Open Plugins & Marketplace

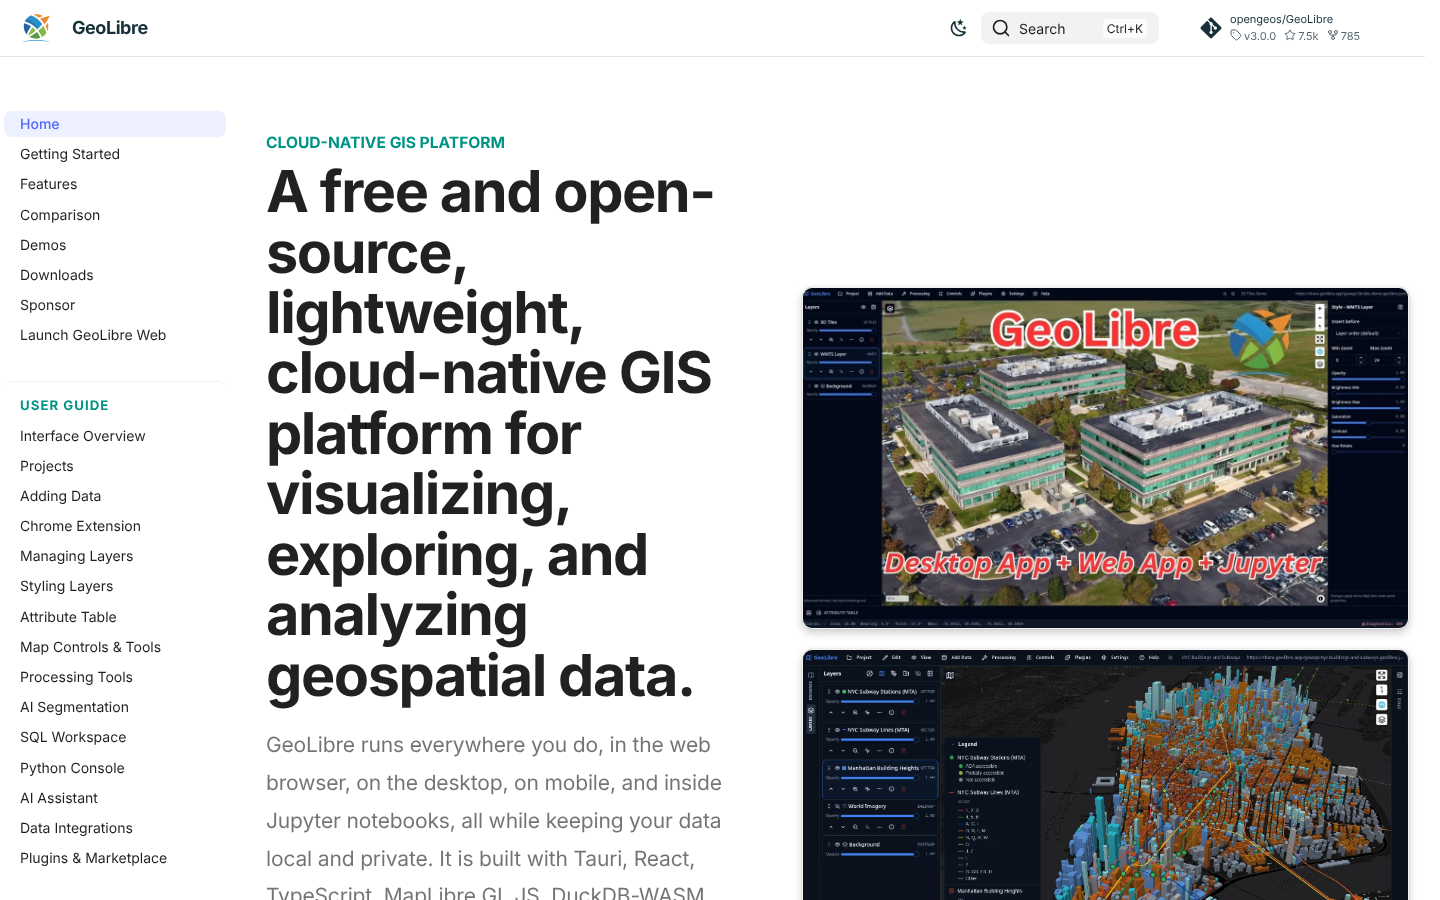pos(94,858)
